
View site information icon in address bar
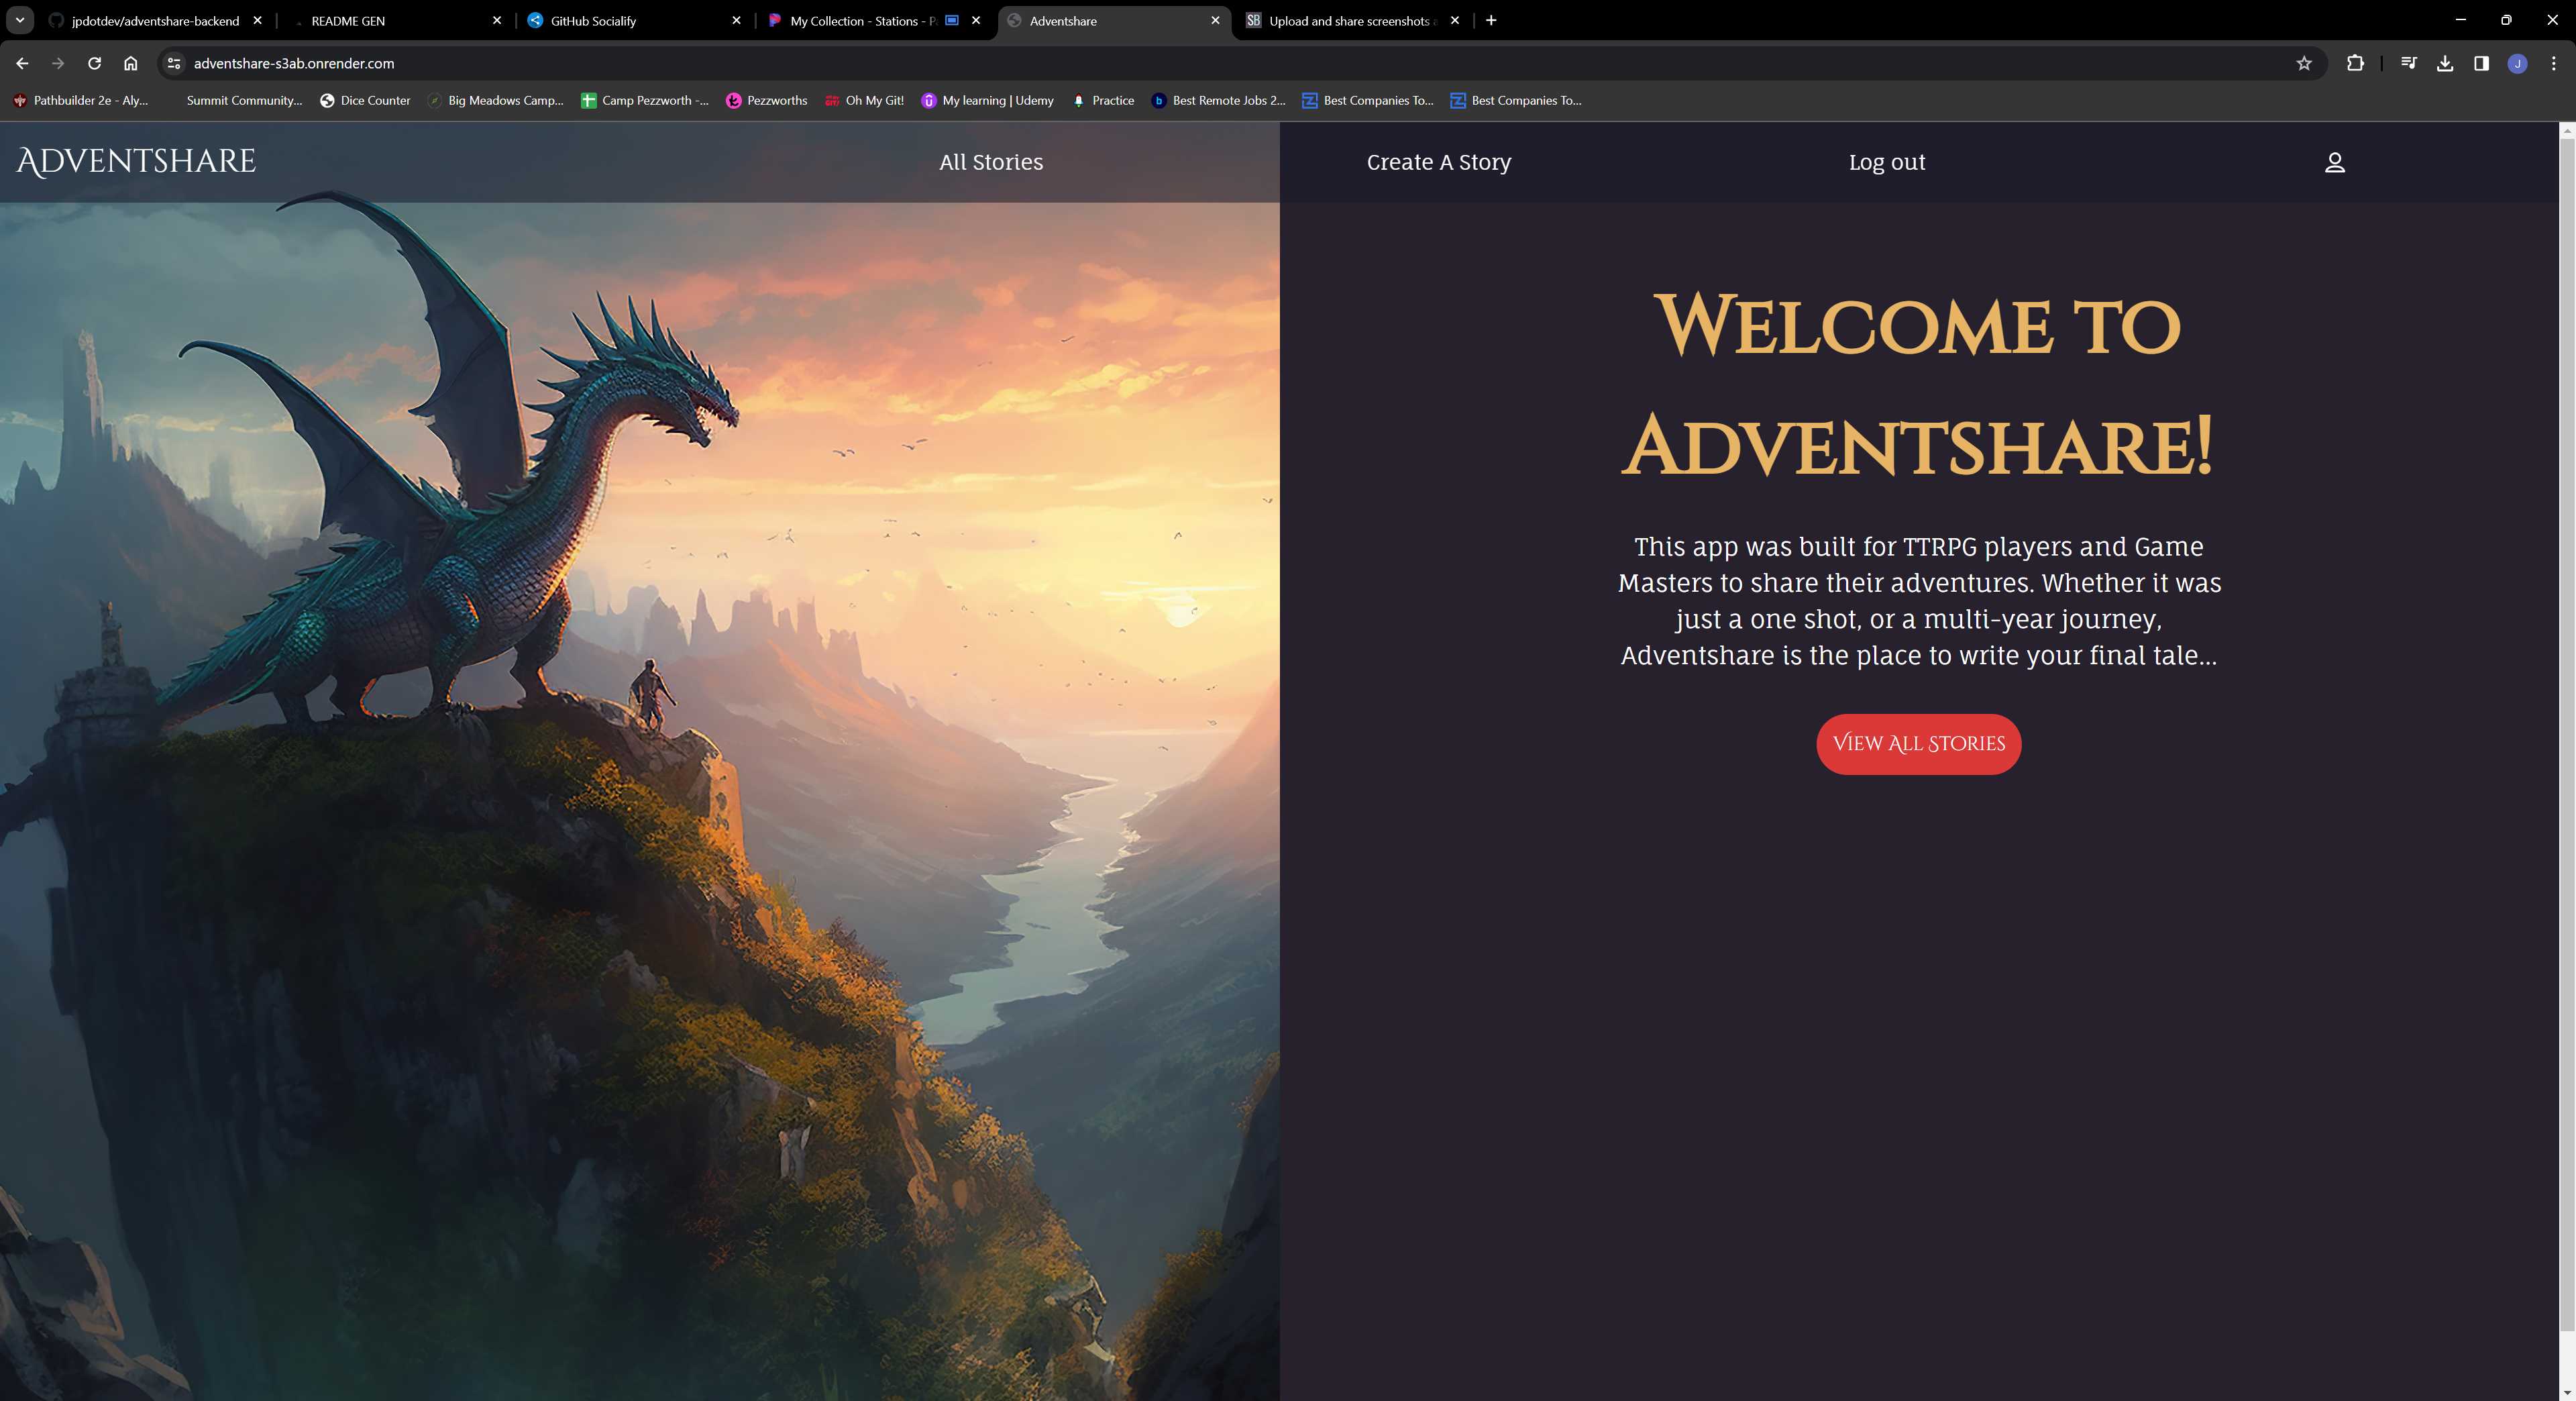tap(173, 63)
